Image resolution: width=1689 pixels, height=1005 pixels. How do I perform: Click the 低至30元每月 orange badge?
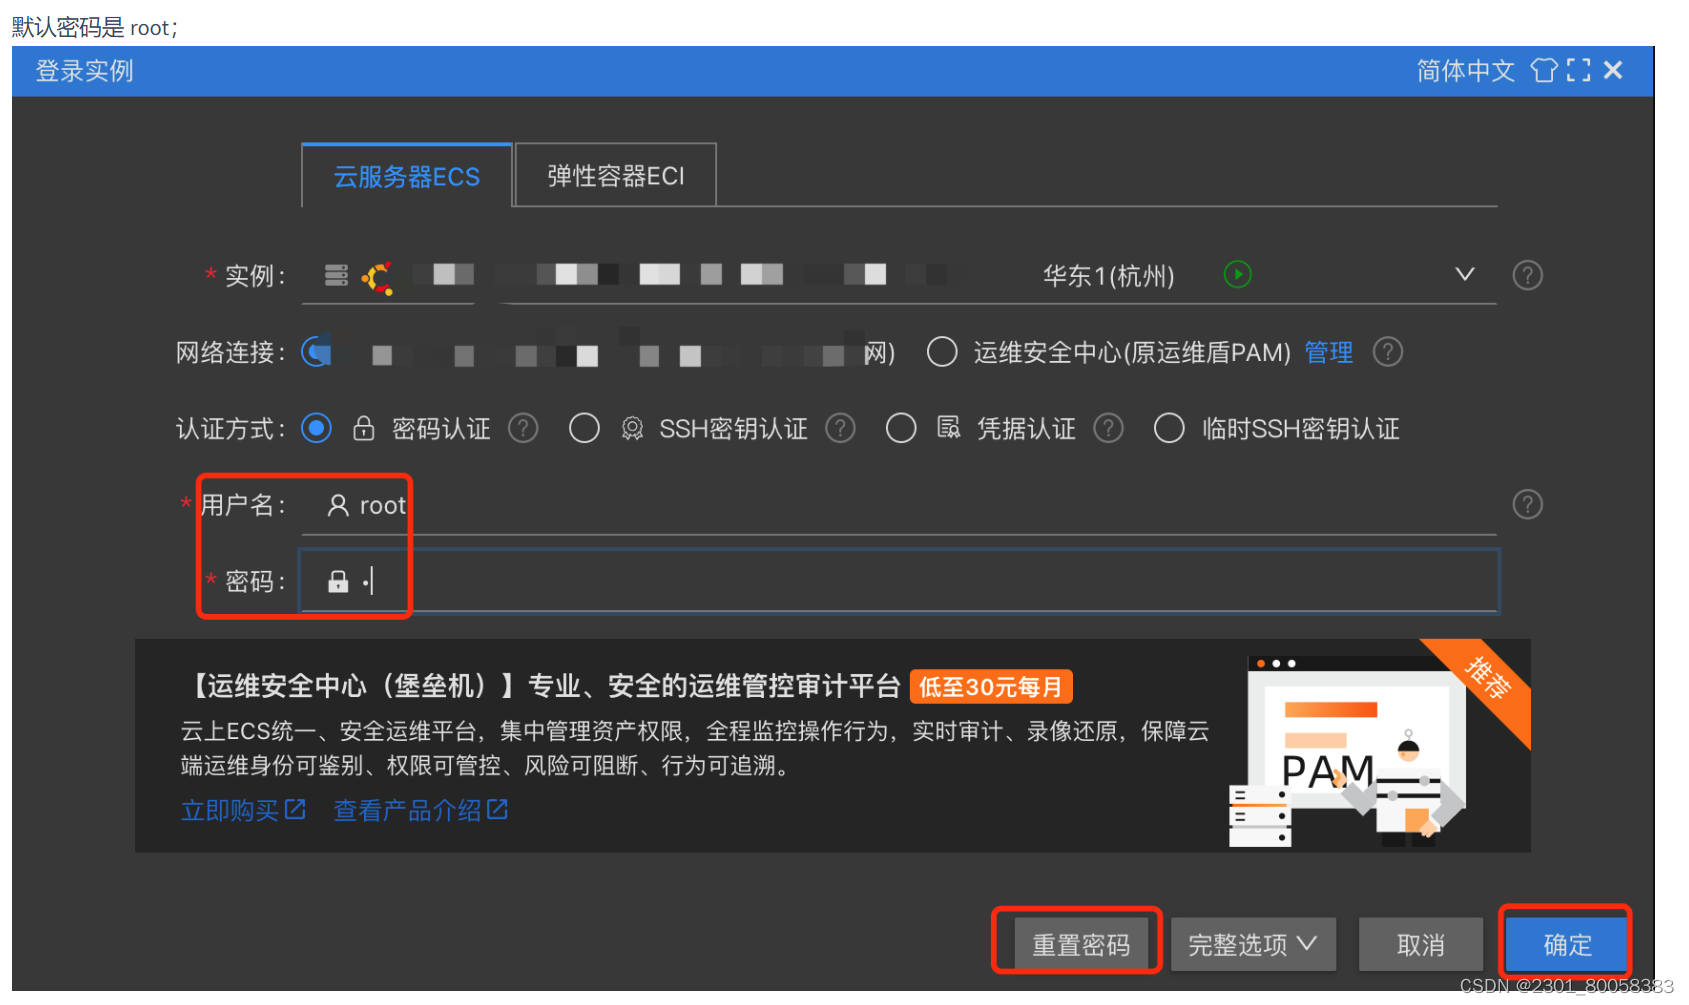pyautogui.click(x=991, y=687)
